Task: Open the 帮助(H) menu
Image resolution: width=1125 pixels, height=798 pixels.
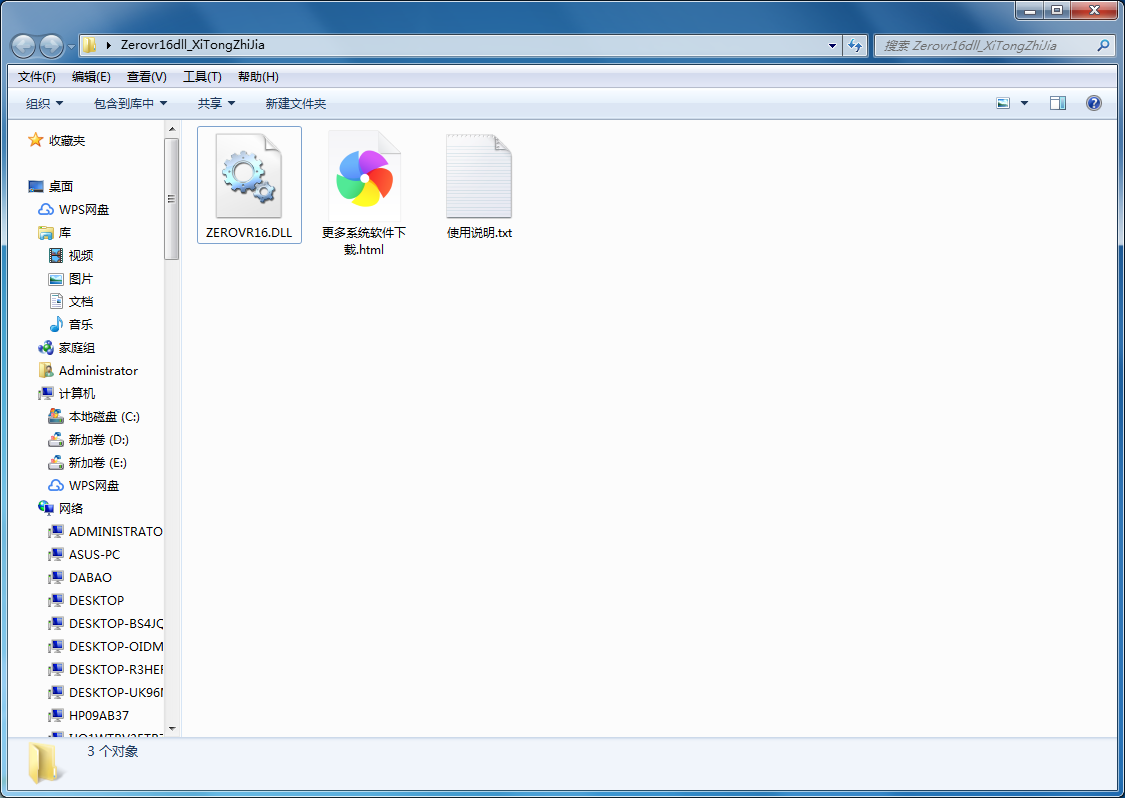Action: 258,77
